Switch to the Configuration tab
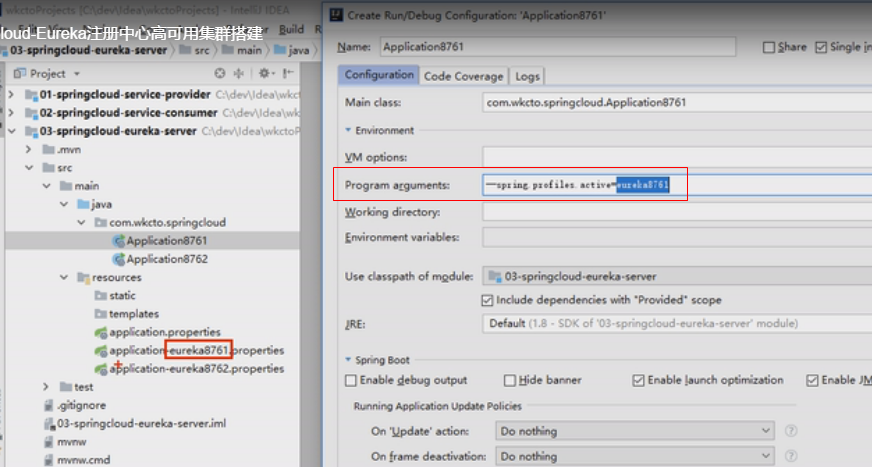This screenshot has width=872, height=467. (x=379, y=75)
